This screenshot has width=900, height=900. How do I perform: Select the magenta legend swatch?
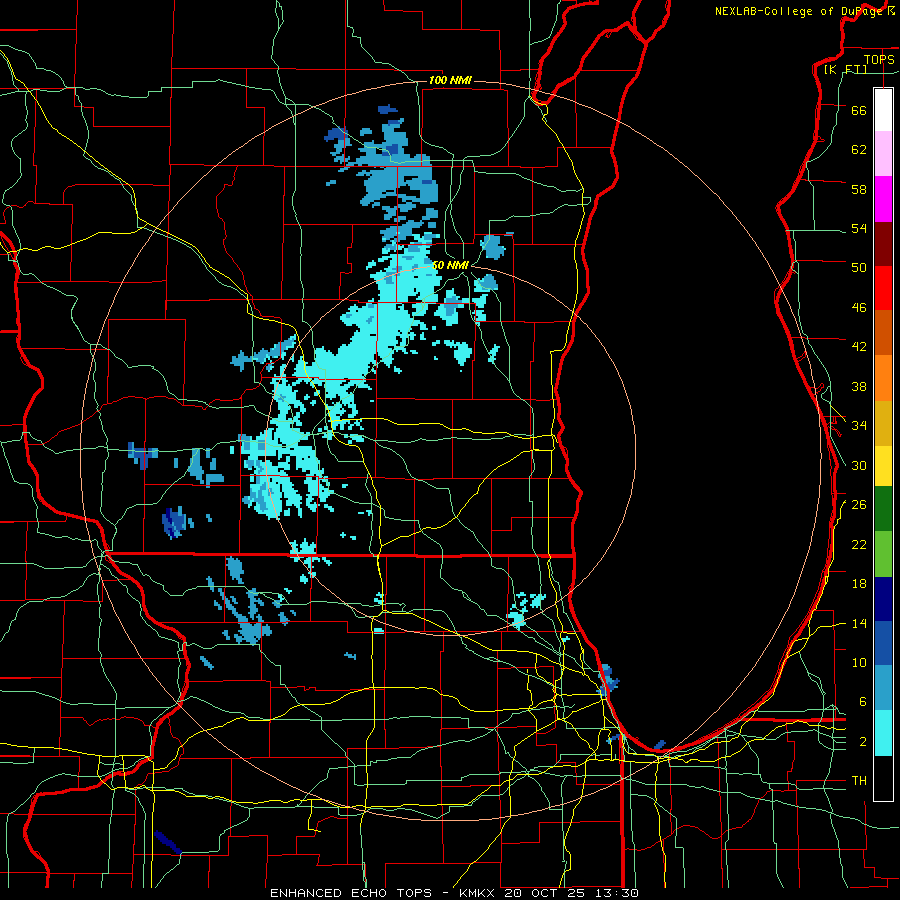coord(883,199)
